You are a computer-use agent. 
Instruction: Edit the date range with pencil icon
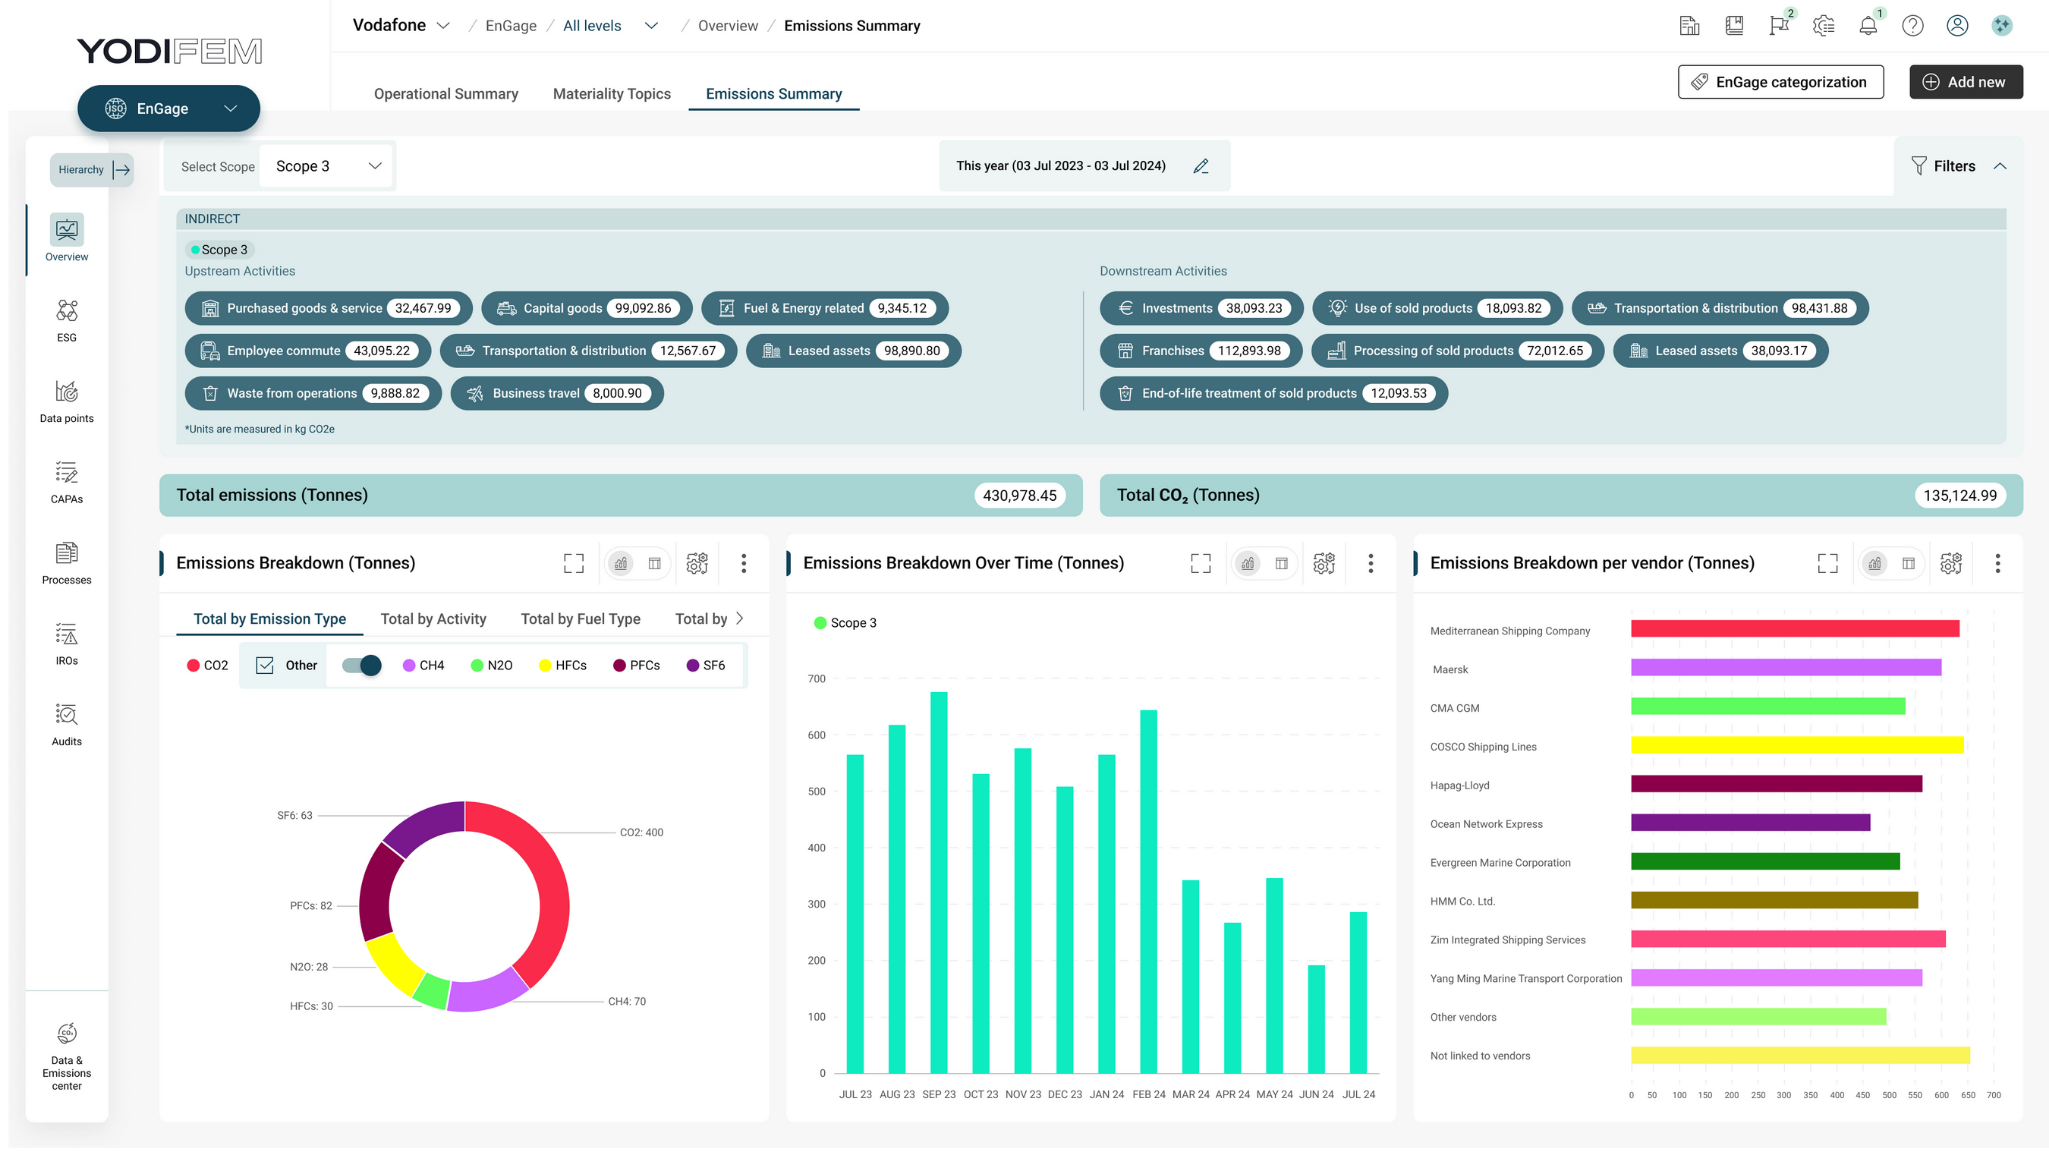(1201, 166)
